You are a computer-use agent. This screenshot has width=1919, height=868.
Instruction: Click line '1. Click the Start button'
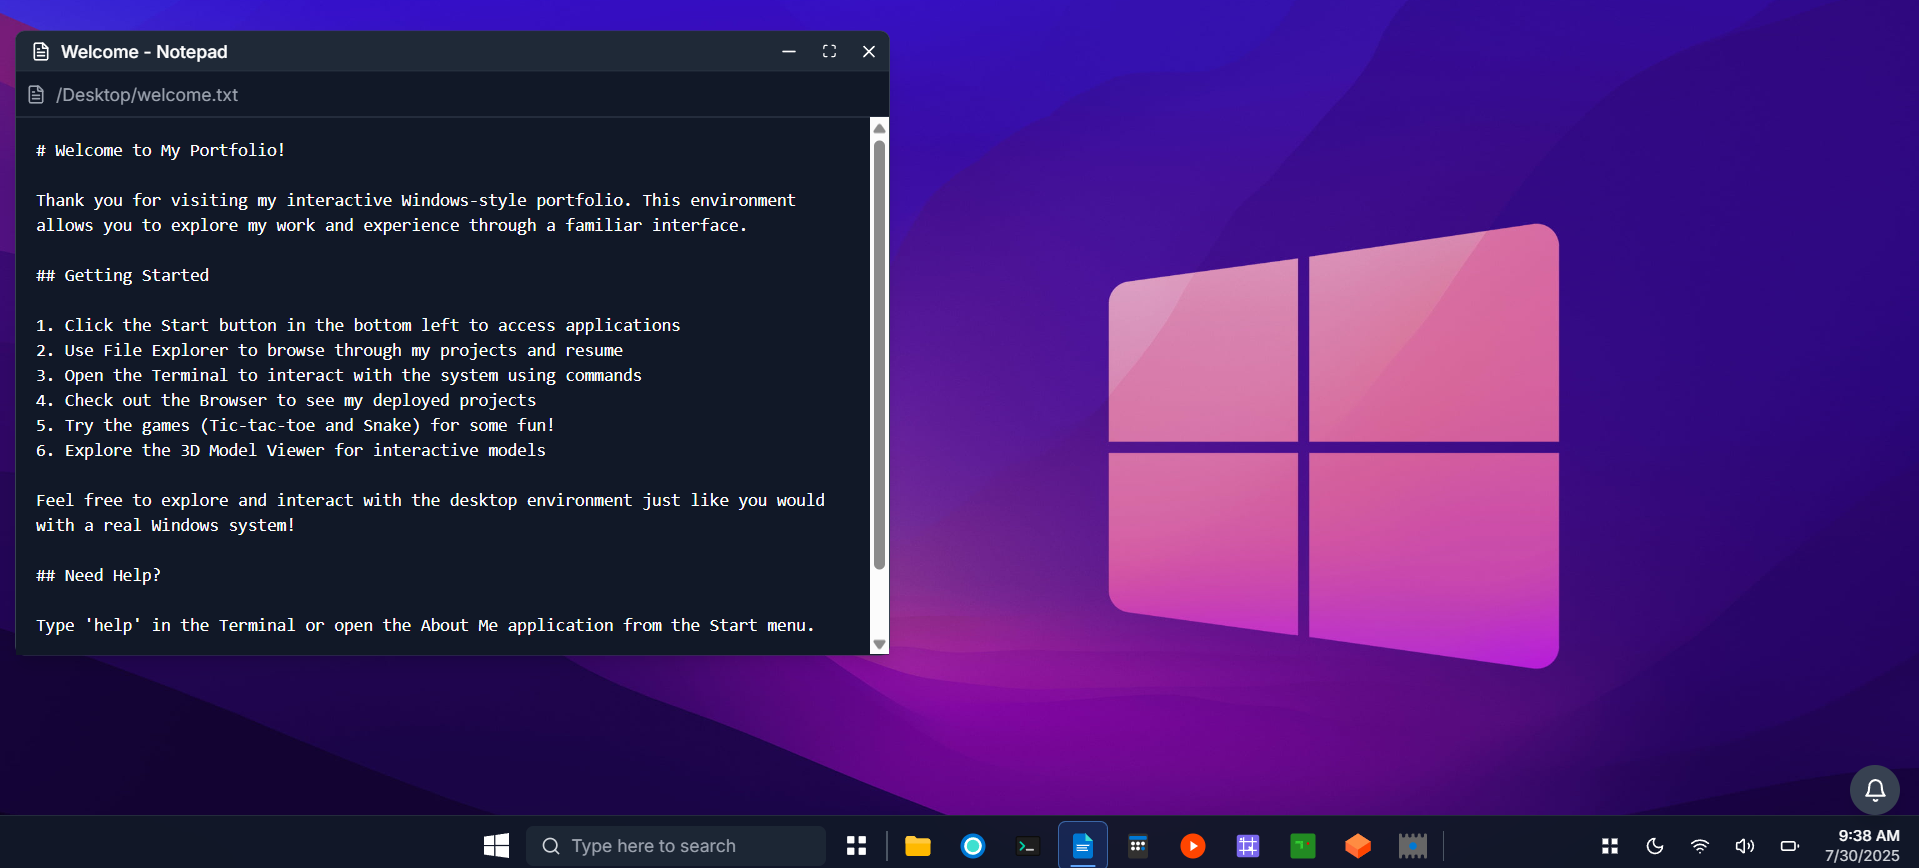pyautogui.click(x=358, y=325)
